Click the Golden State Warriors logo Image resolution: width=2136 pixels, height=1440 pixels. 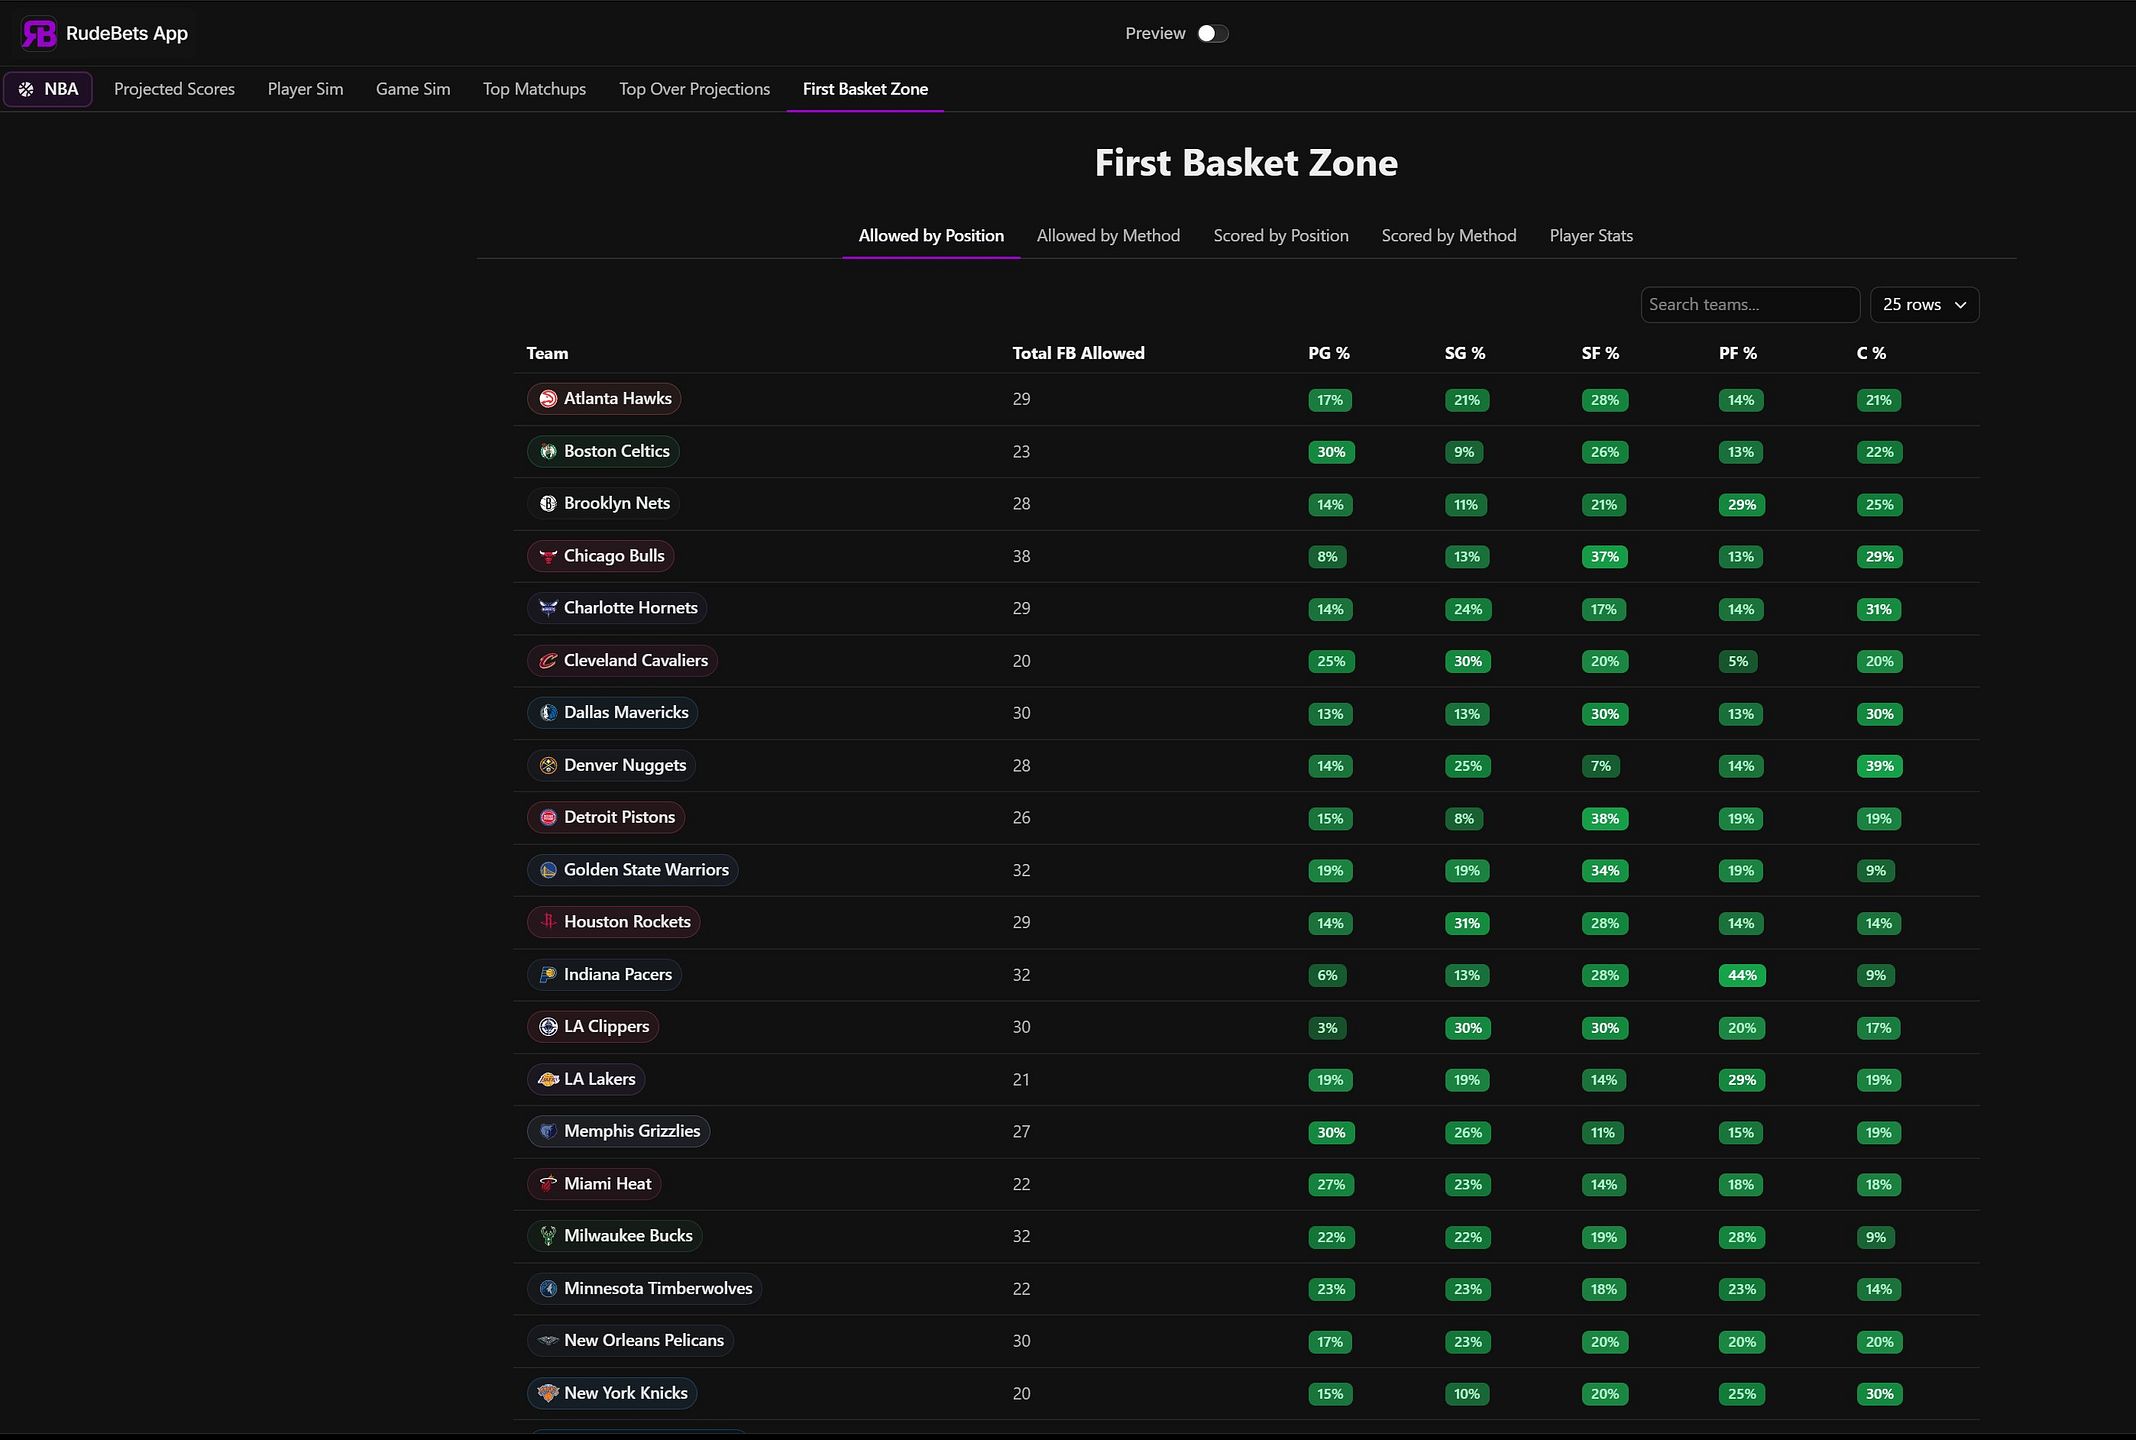tap(548, 870)
